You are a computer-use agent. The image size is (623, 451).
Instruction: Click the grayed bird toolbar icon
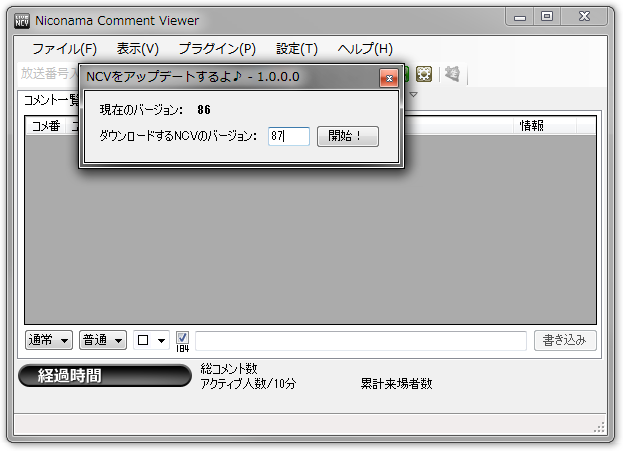point(452,74)
